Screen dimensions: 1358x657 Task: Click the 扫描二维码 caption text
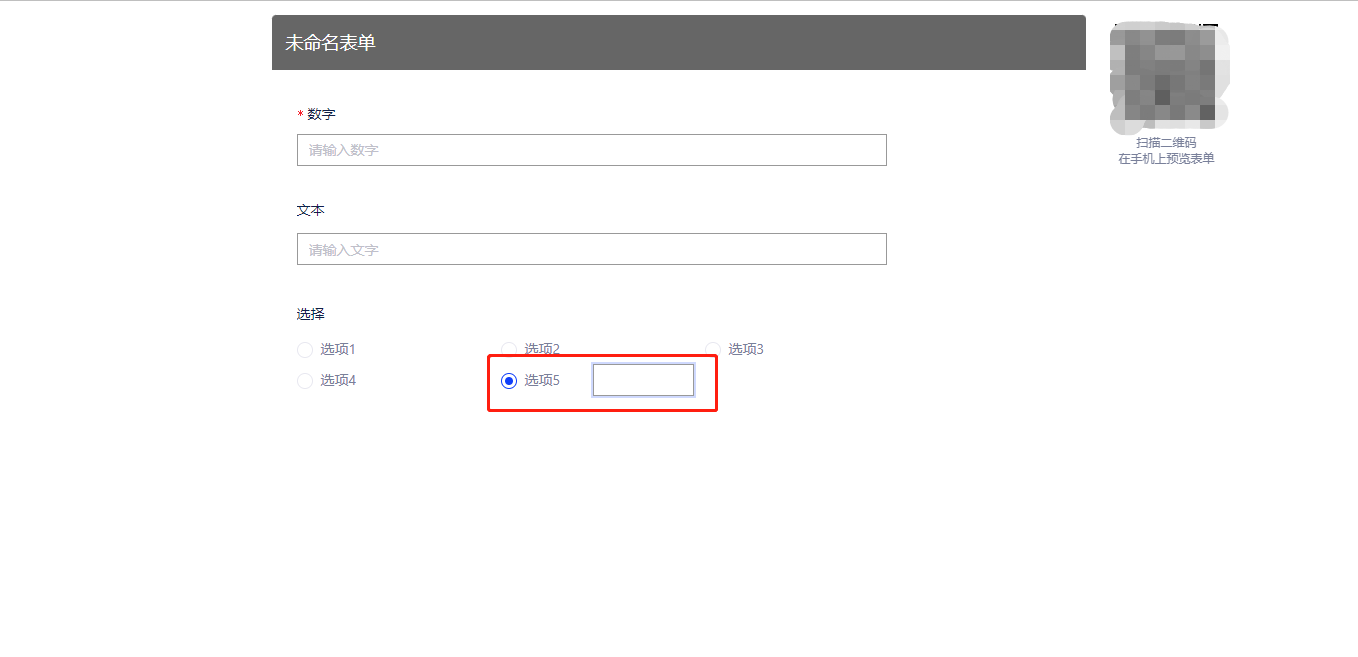(x=1166, y=143)
